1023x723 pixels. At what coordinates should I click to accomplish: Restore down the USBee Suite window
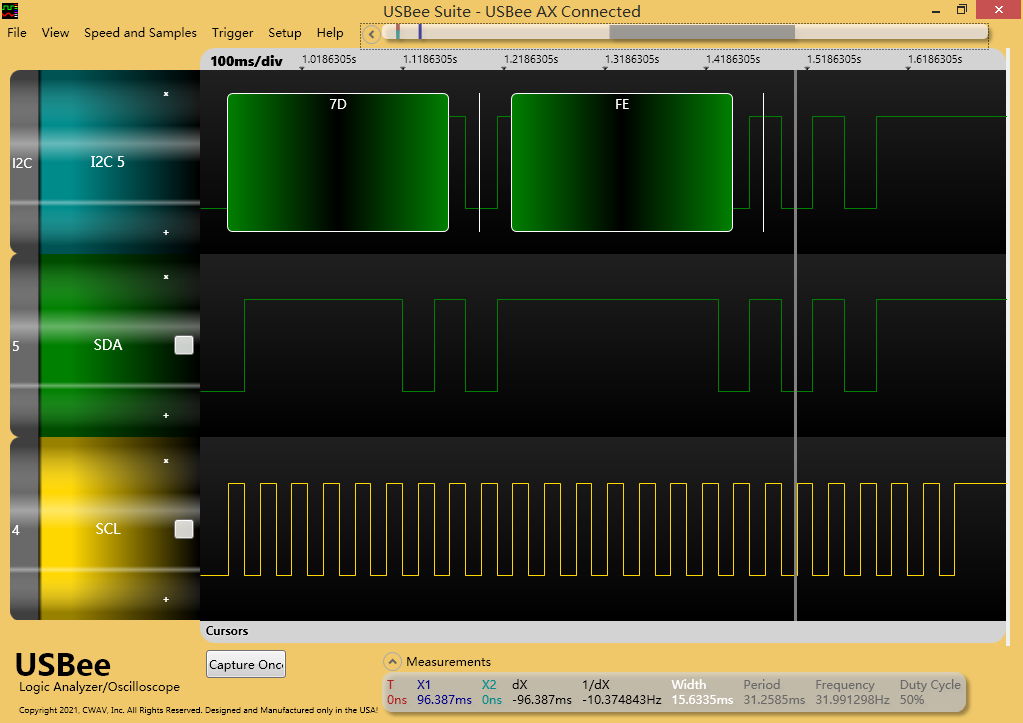tap(962, 10)
